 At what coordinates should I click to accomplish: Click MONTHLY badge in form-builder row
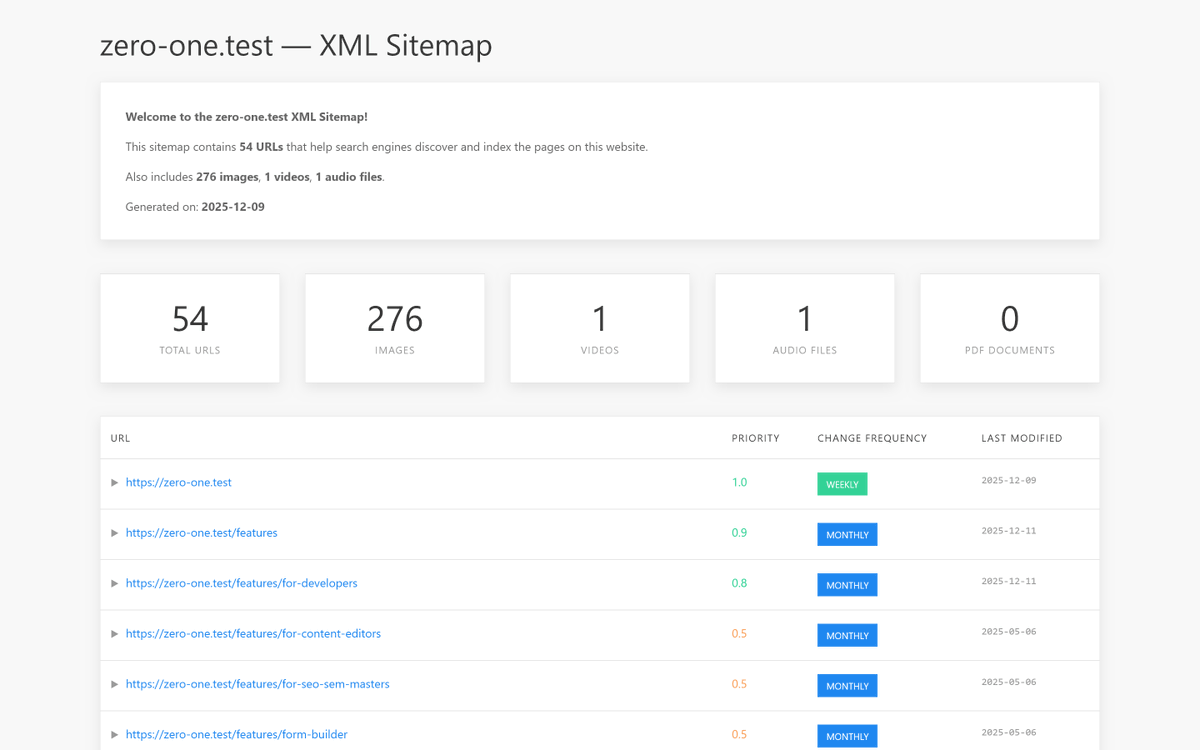847,737
